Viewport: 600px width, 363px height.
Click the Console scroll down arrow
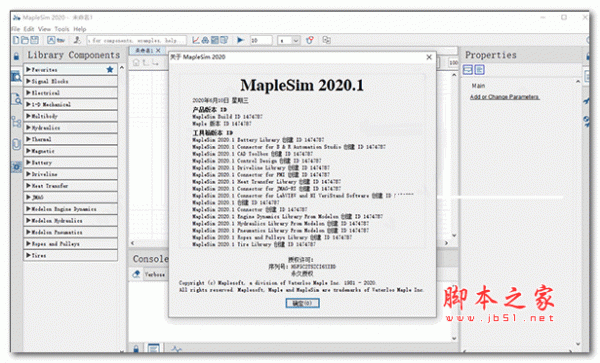tap(454, 338)
